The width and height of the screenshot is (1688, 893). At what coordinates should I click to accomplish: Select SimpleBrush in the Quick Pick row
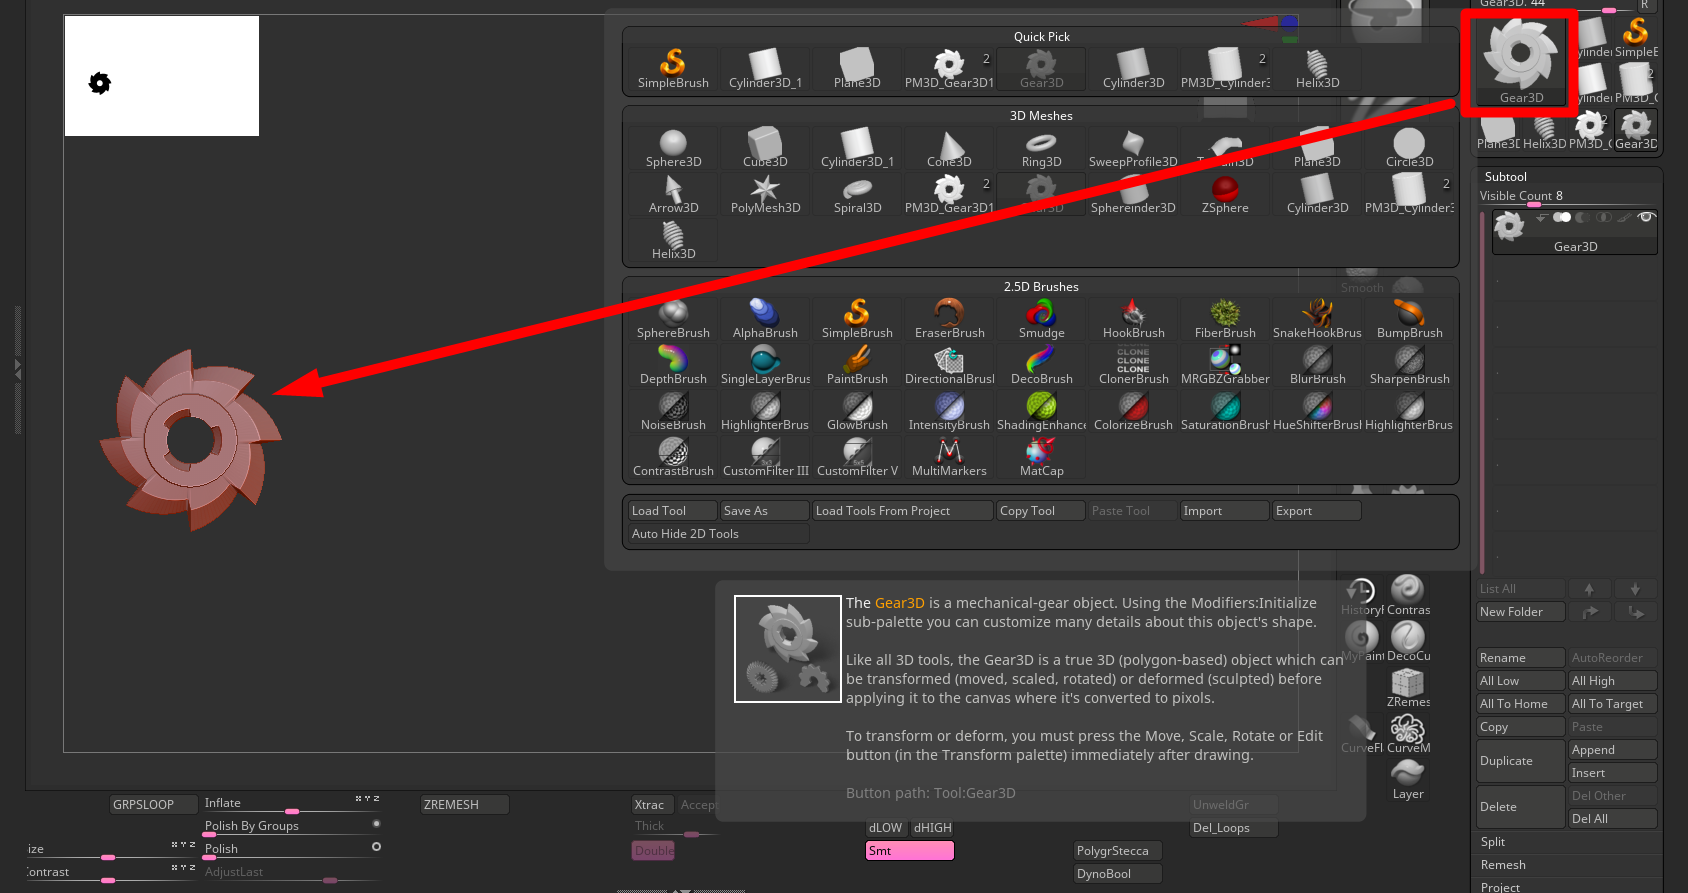[x=673, y=69]
